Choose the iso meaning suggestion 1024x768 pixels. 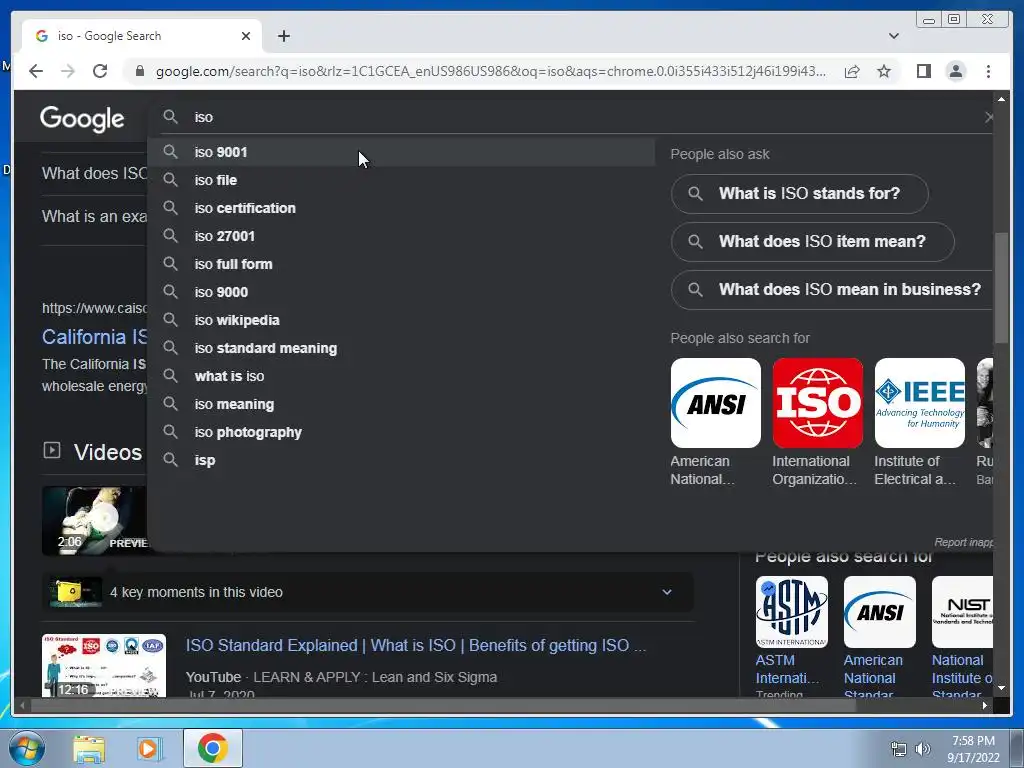(x=402, y=405)
